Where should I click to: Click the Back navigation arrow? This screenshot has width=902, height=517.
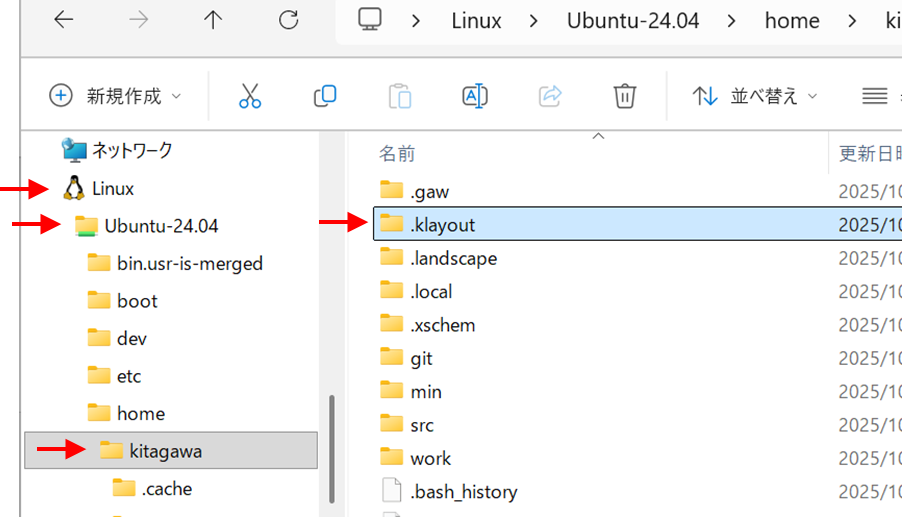pyautogui.click(x=64, y=20)
